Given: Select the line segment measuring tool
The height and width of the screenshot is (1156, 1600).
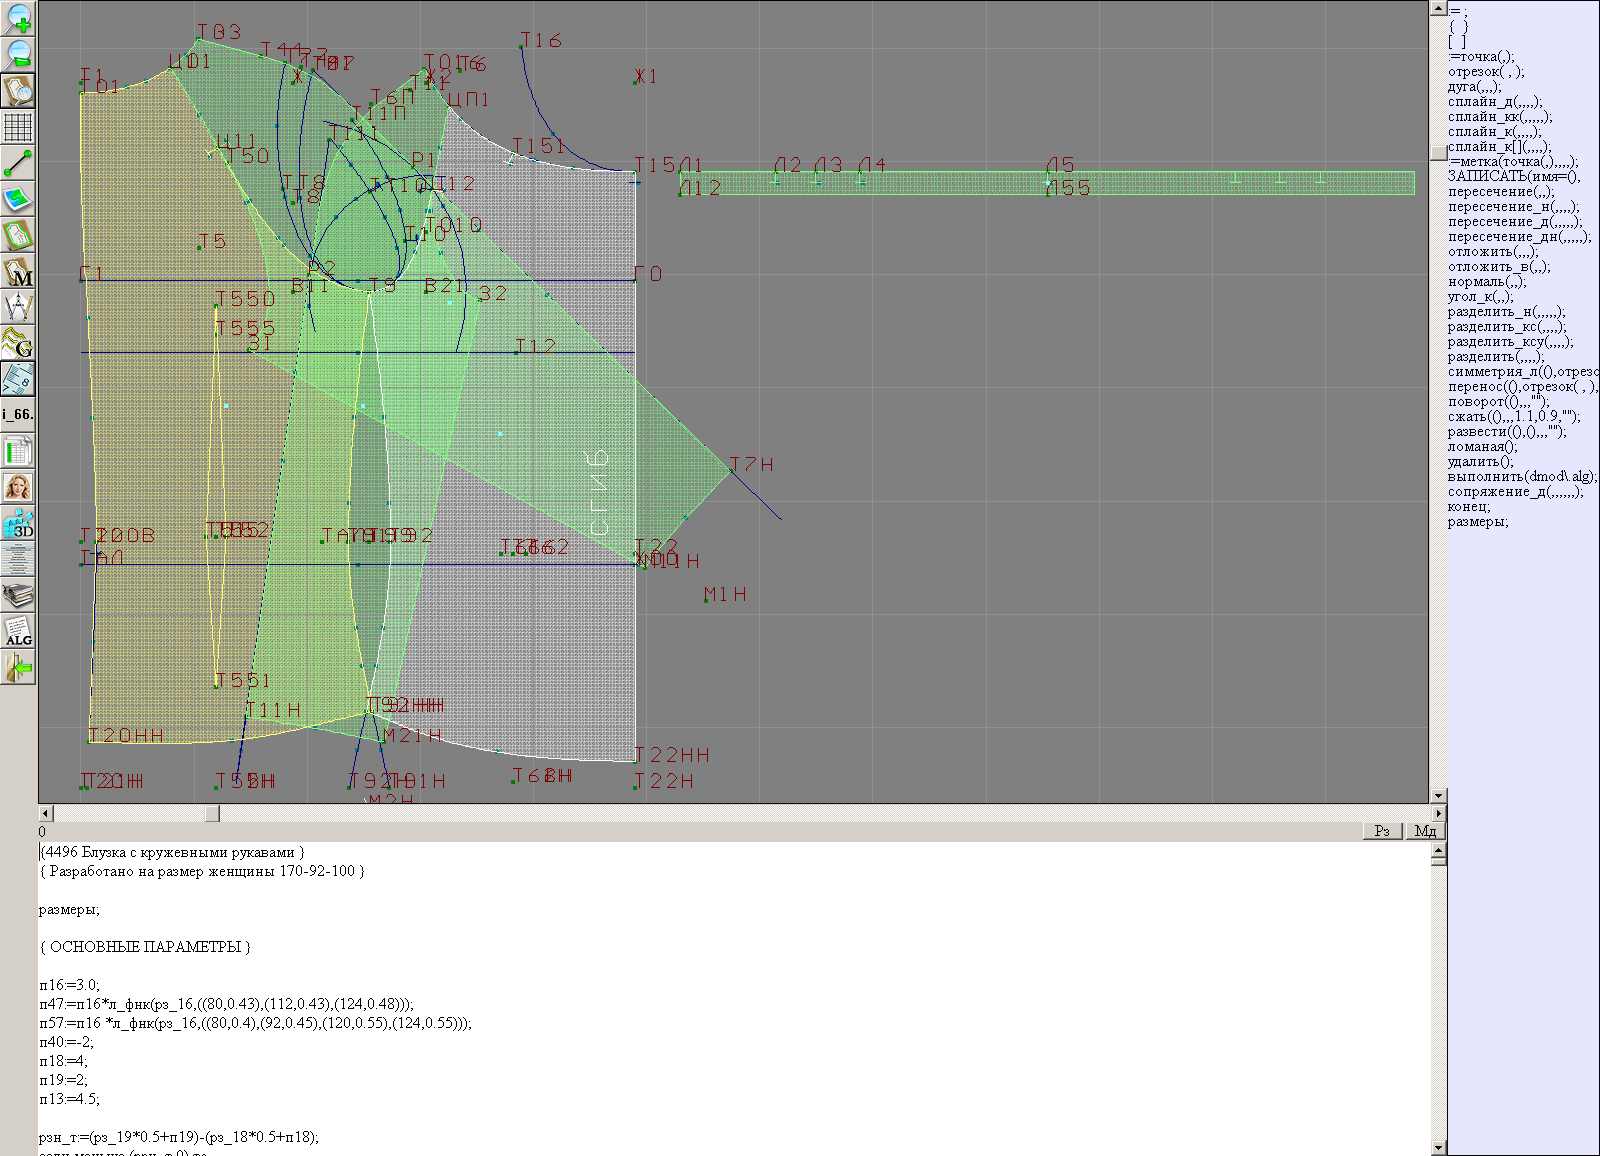Looking at the screenshot, I should [x=18, y=163].
